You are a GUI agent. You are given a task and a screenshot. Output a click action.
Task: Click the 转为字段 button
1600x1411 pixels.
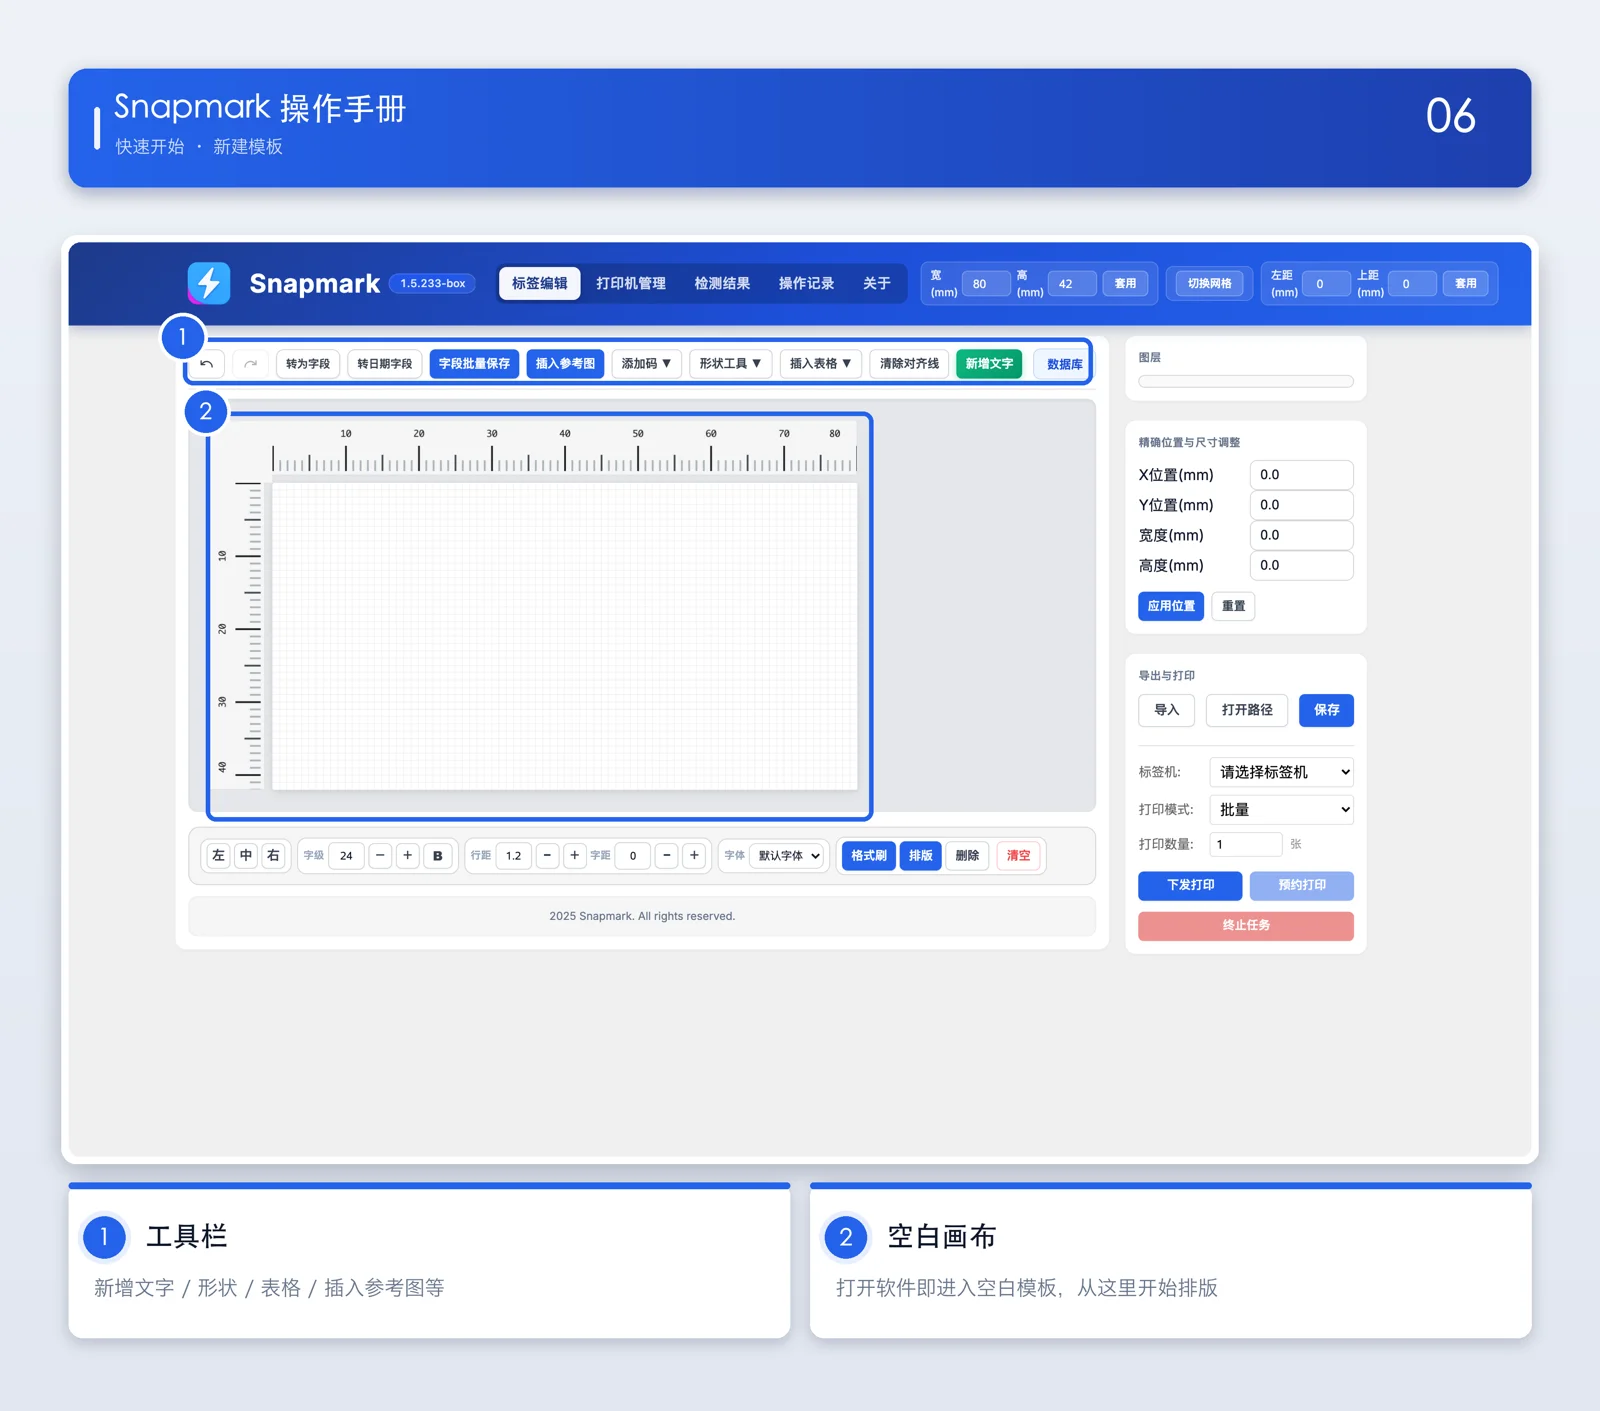pyautogui.click(x=308, y=364)
